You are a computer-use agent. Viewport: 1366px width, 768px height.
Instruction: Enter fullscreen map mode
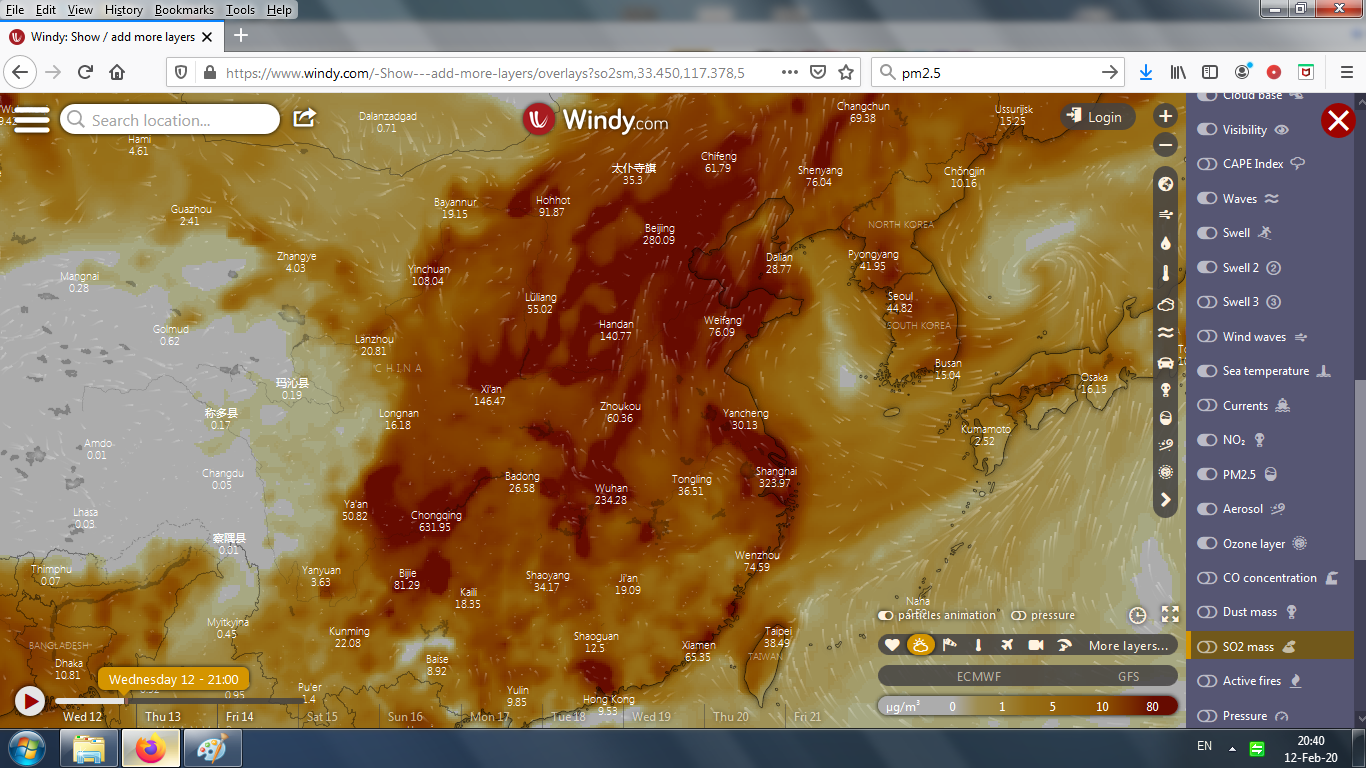click(1170, 615)
